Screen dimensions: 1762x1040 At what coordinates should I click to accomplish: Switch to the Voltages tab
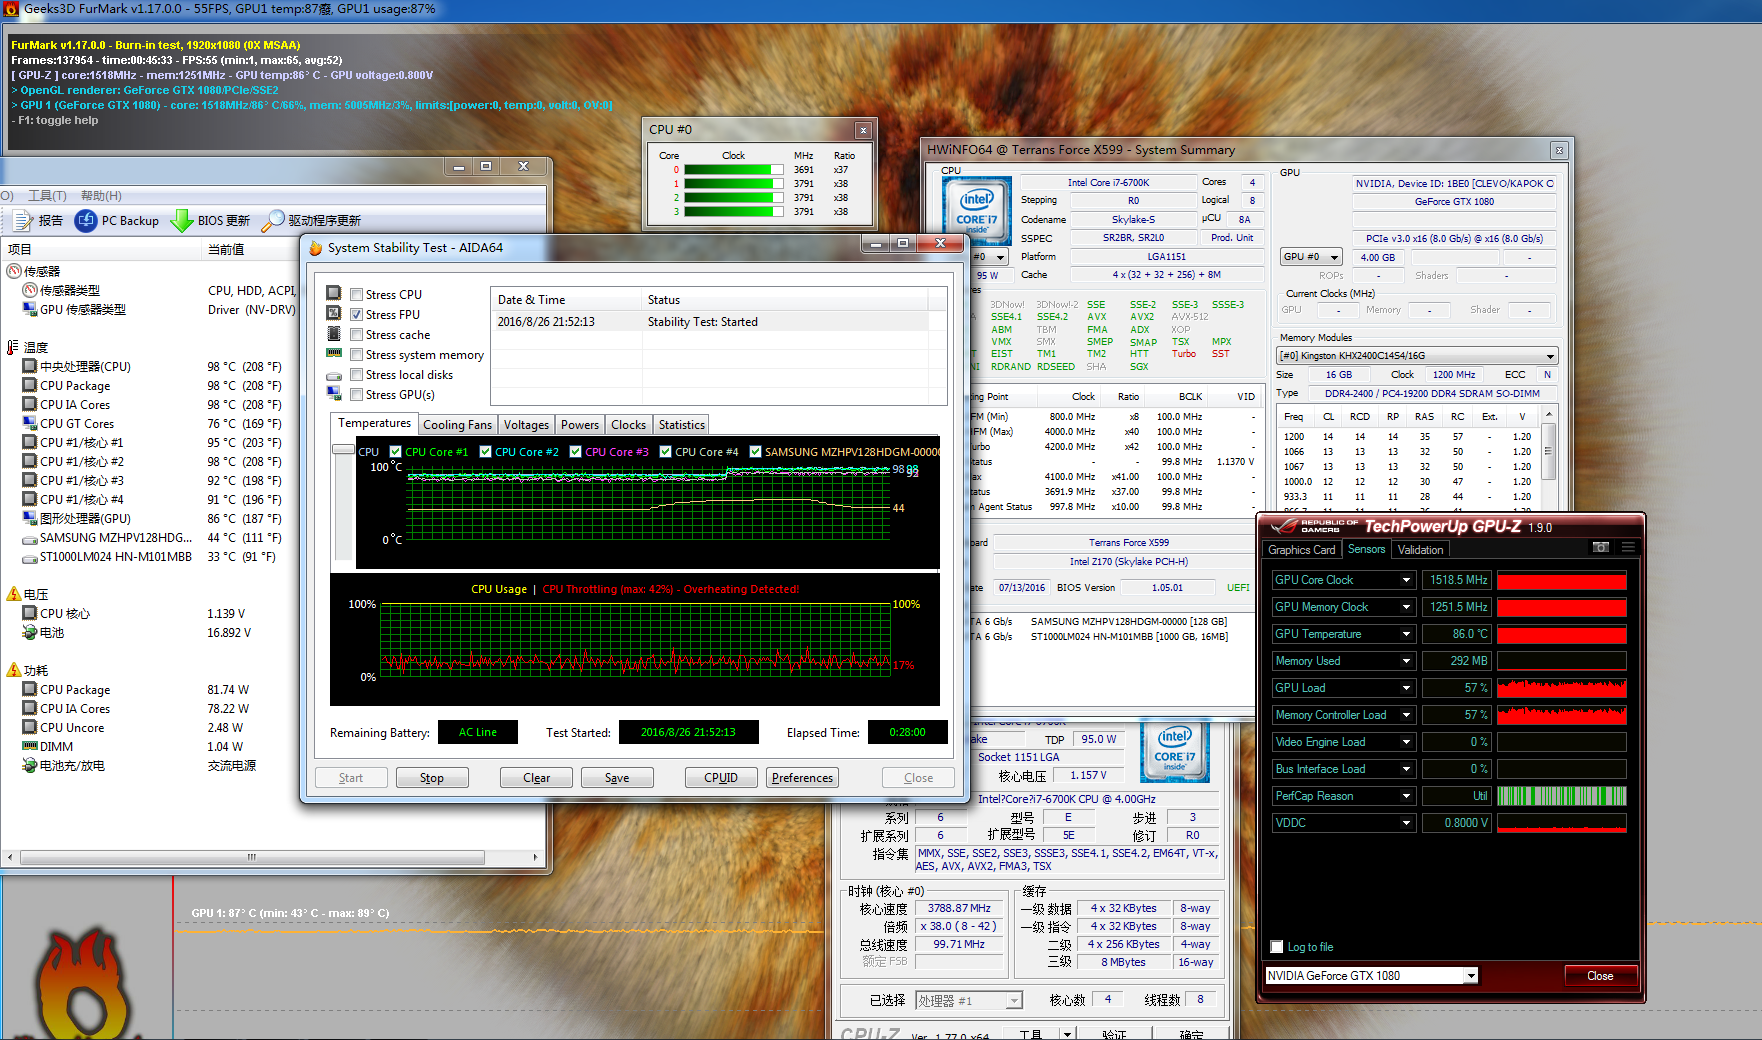(526, 425)
